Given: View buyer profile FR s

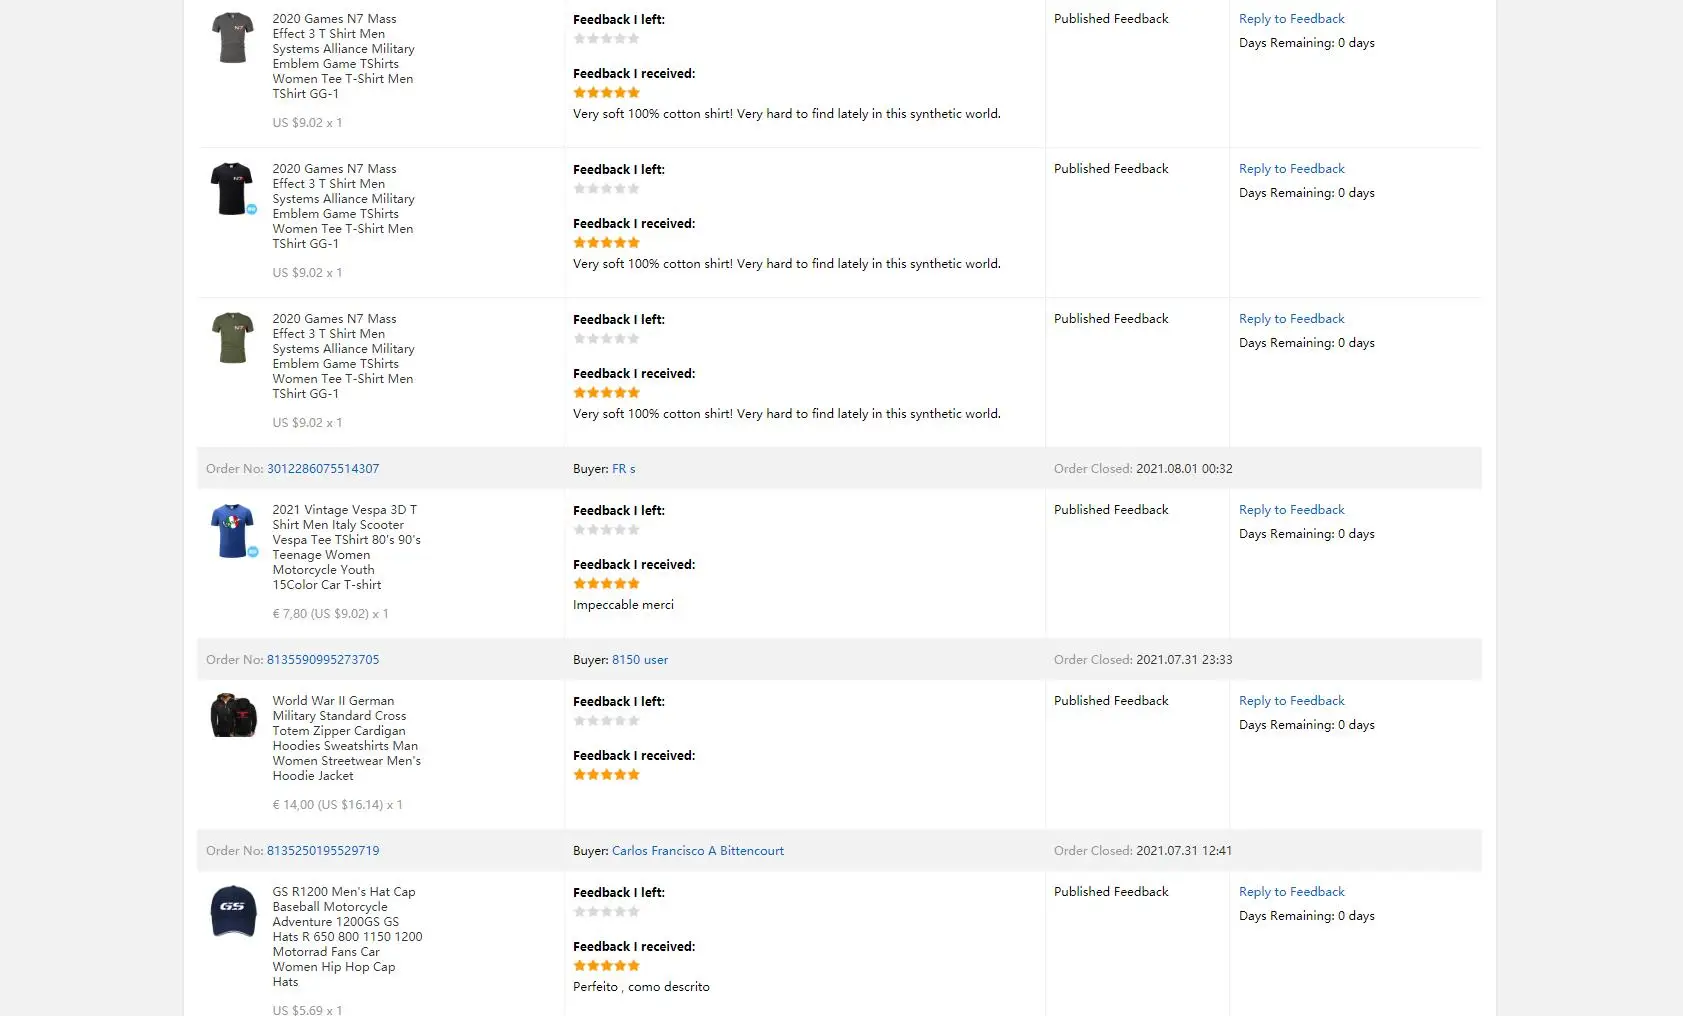Looking at the screenshot, I should coord(623,469).
